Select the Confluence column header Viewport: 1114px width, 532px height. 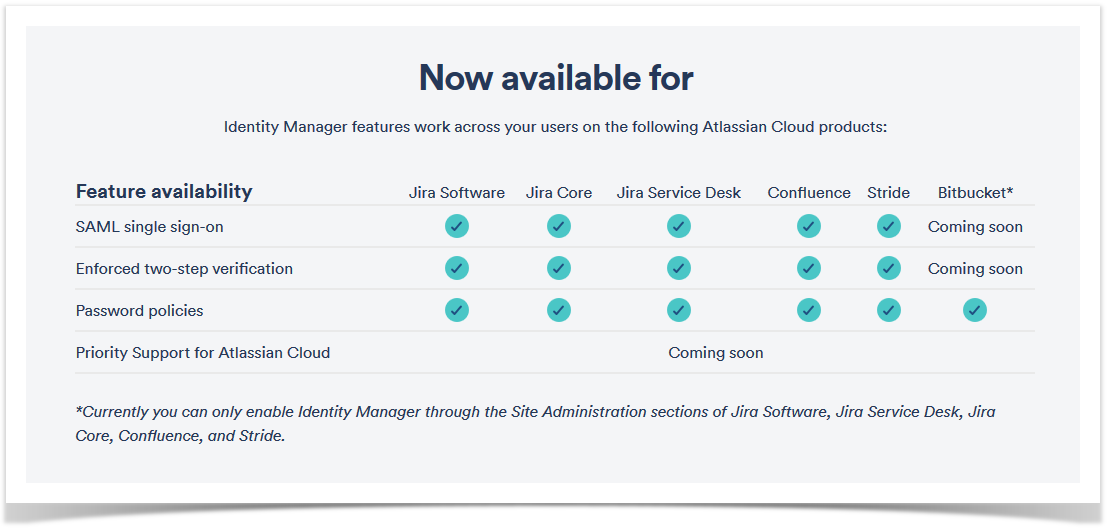pyautogui.click(x=809, y=193)
